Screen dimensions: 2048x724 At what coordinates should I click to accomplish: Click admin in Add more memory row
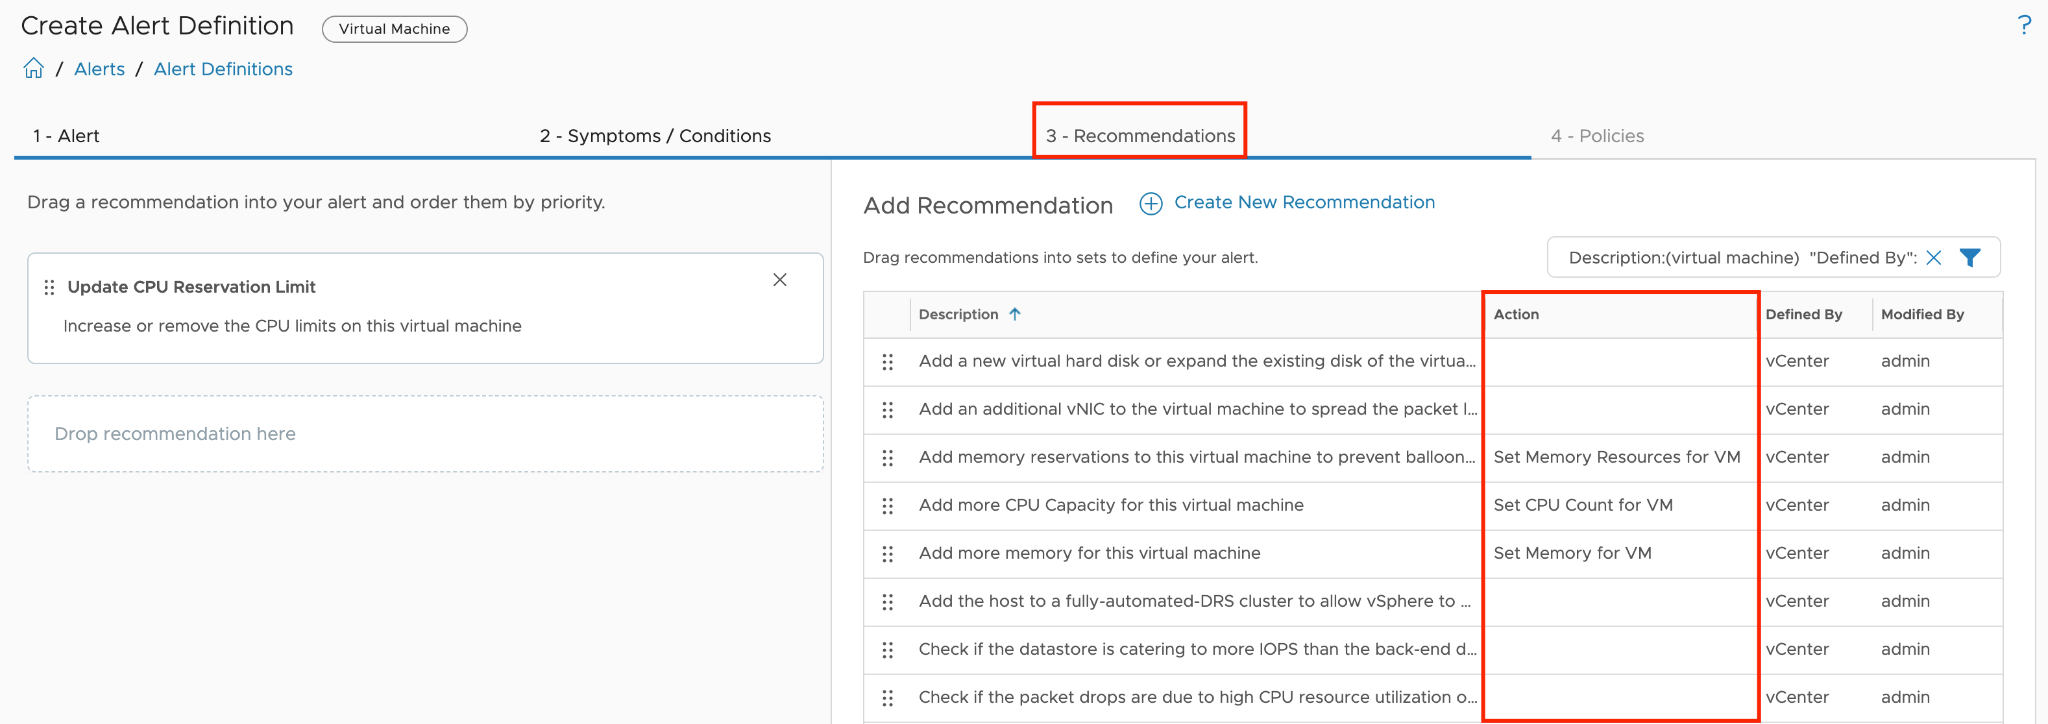point(1905,553)
